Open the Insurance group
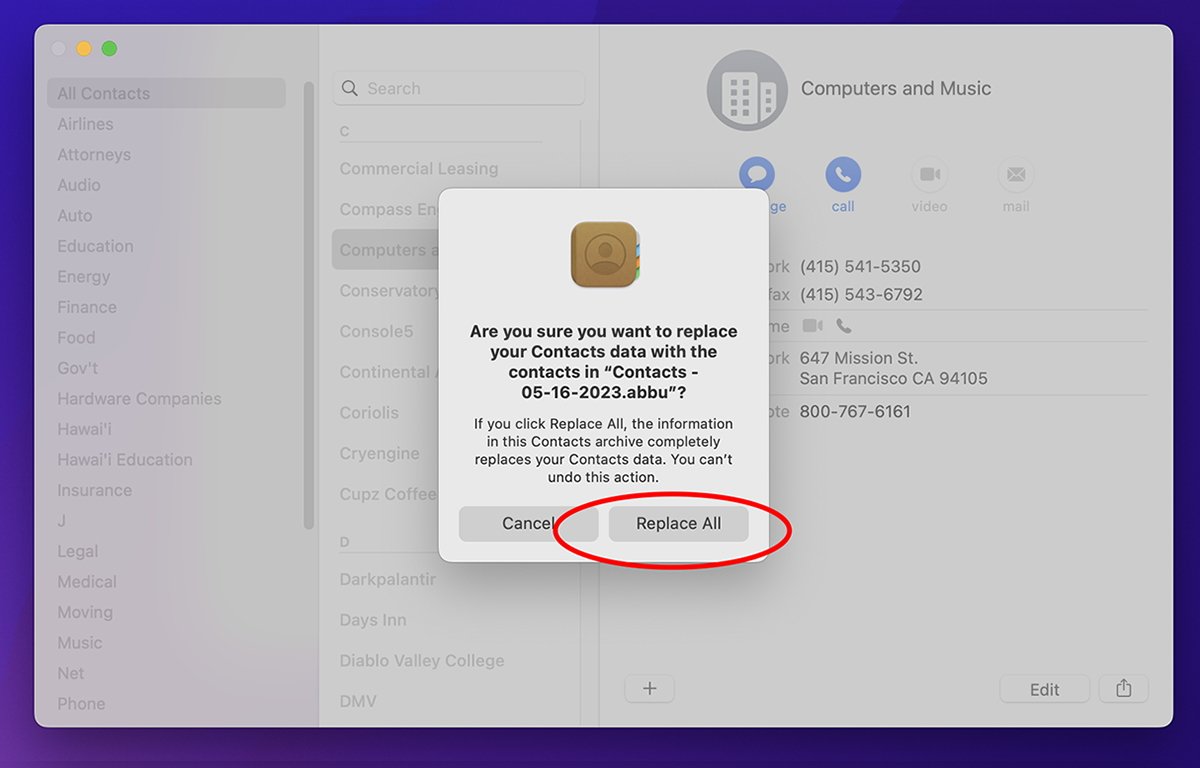The height and width of the screenshot is (768, 1200). [x=94, y=490]
